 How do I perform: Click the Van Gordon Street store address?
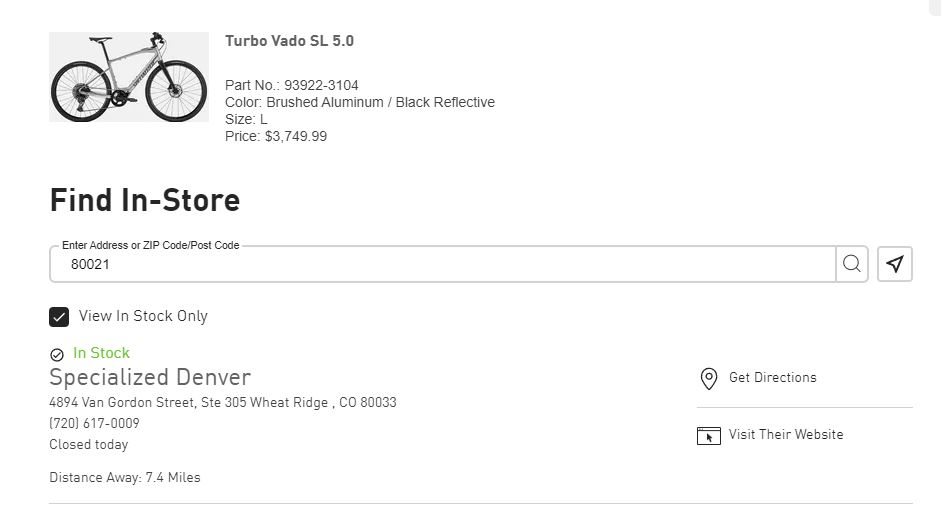(x=222, y=403)
